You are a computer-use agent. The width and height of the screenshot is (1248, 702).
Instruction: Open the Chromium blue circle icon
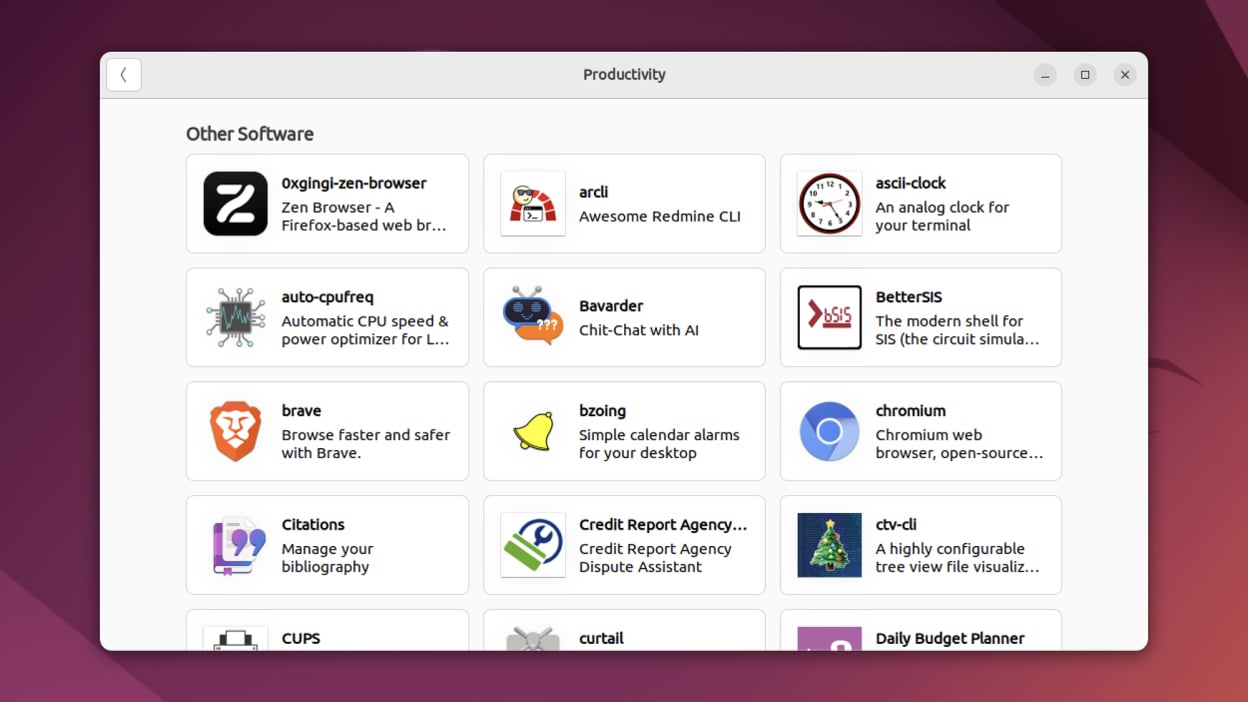click(x=829, y=432)
